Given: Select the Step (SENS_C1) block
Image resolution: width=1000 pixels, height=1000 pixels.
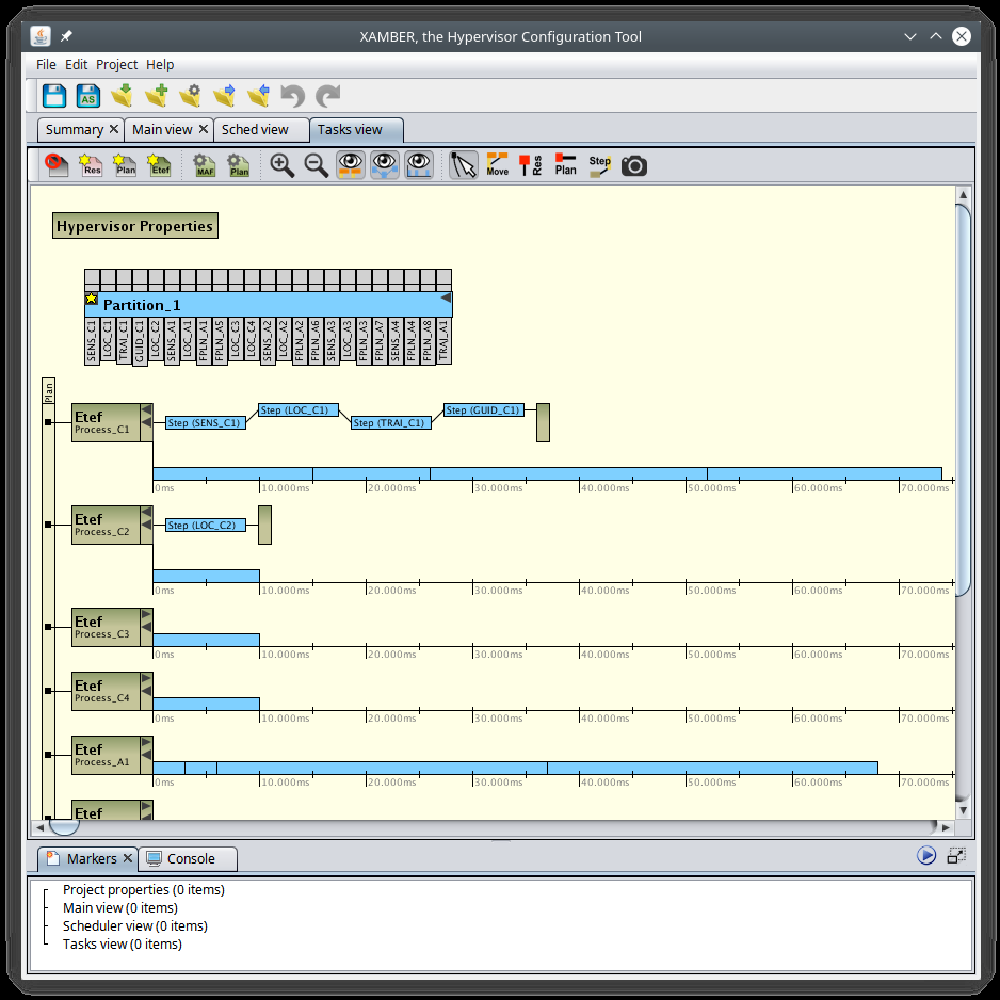Looking at the screenshot, I should pos(205,422).
